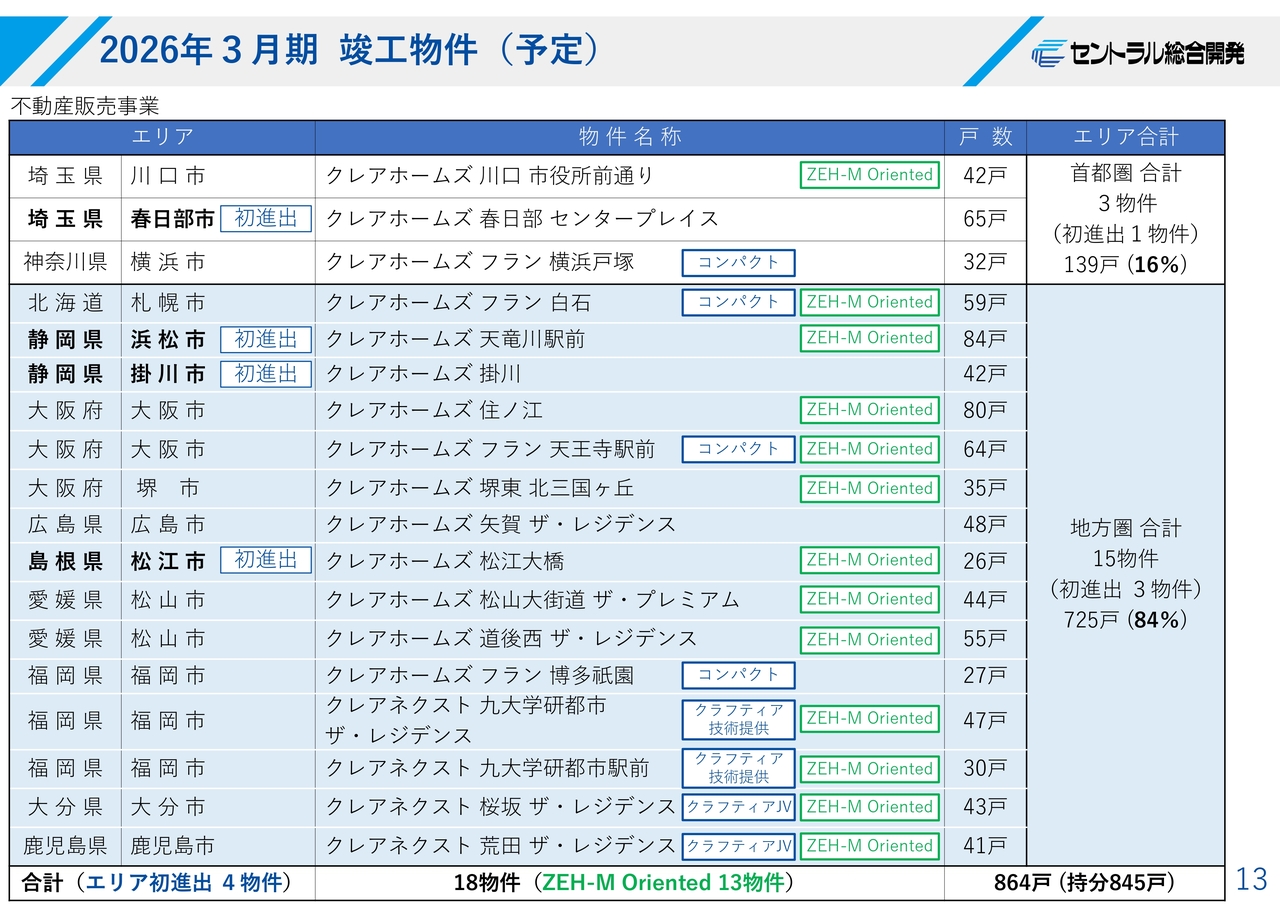1280x905 pixels.
Task: Click the セントラル総合開発 company logo
Action: (x=1138, y=52)
